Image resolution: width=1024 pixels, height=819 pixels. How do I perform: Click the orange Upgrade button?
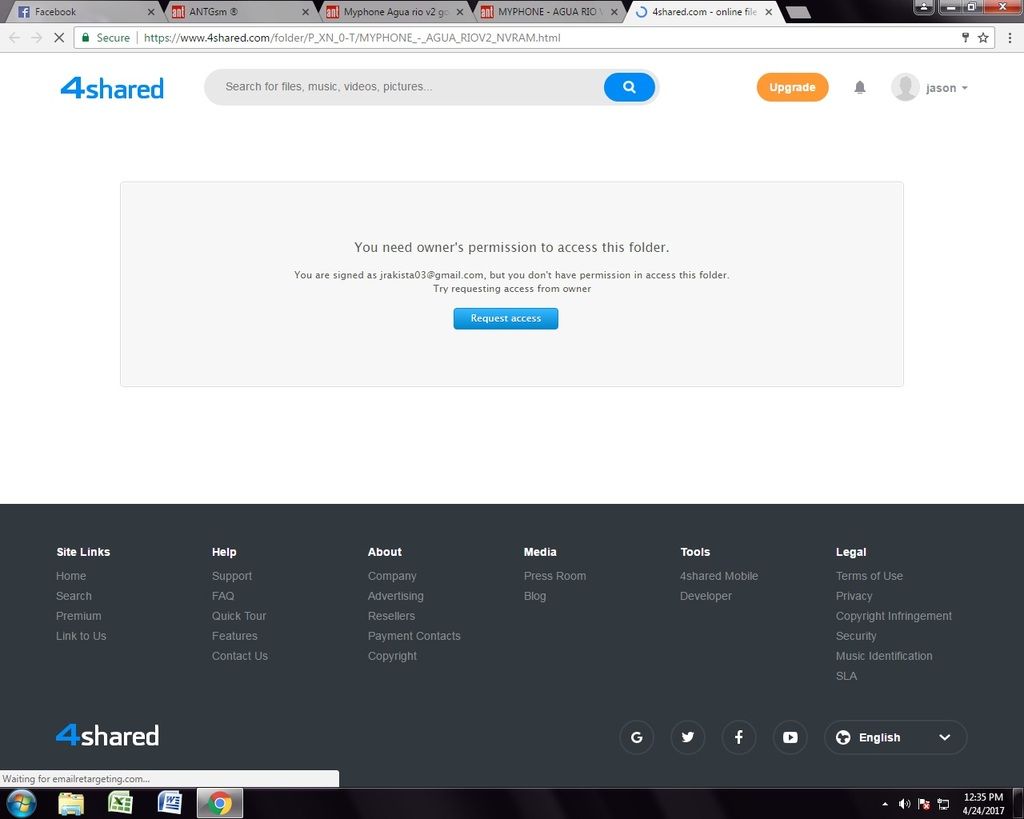792,88
